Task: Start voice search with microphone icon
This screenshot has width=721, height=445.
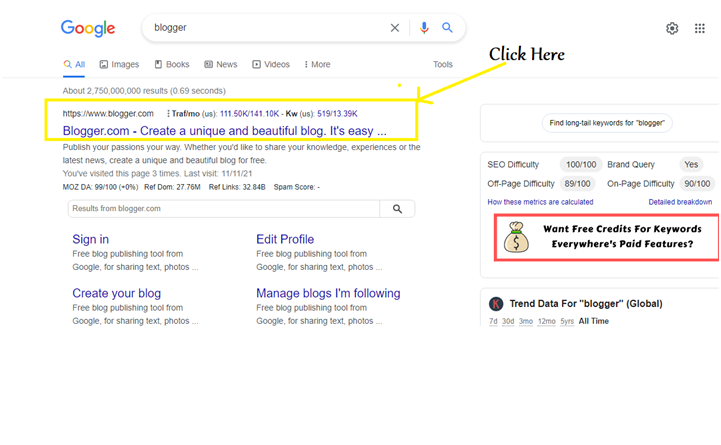Action: tap(424, 28)
